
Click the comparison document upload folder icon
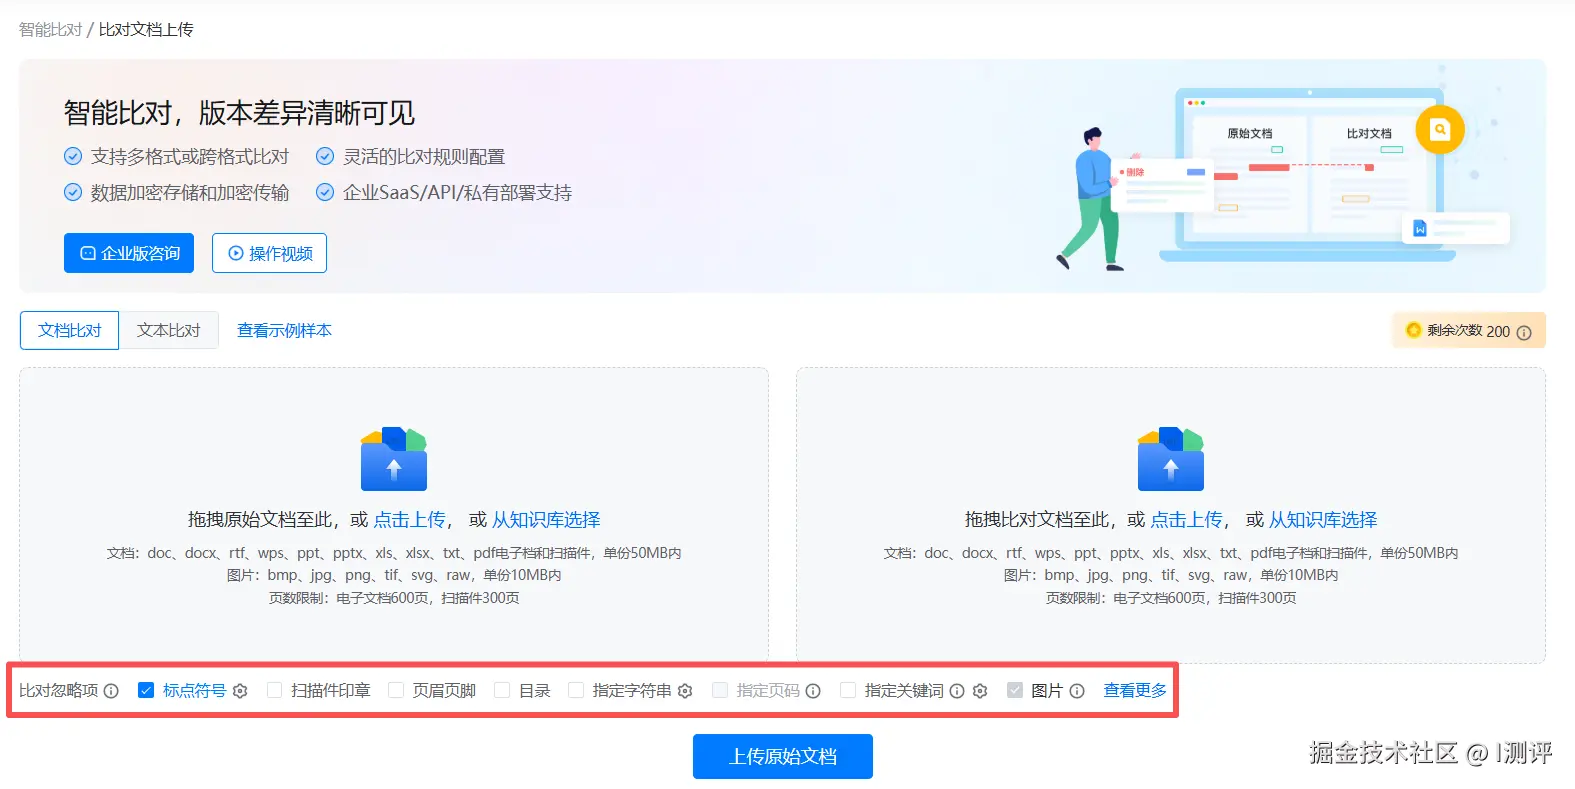click(1171, 458)
